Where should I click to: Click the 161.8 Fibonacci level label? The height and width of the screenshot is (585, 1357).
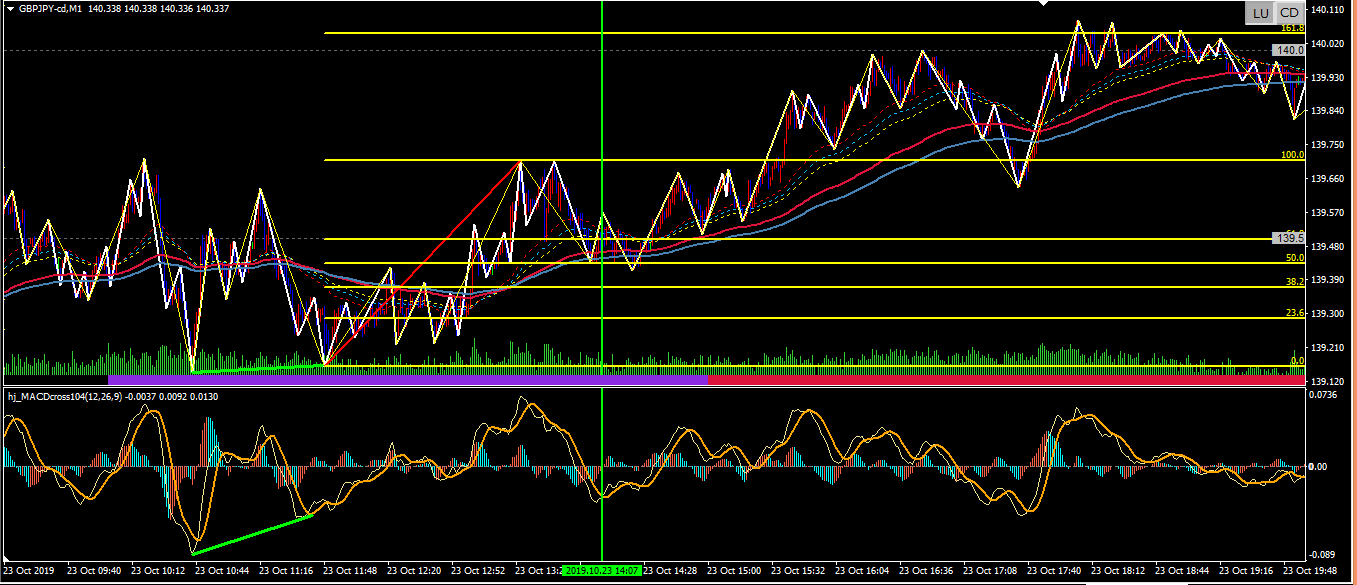pos(1292,29)
